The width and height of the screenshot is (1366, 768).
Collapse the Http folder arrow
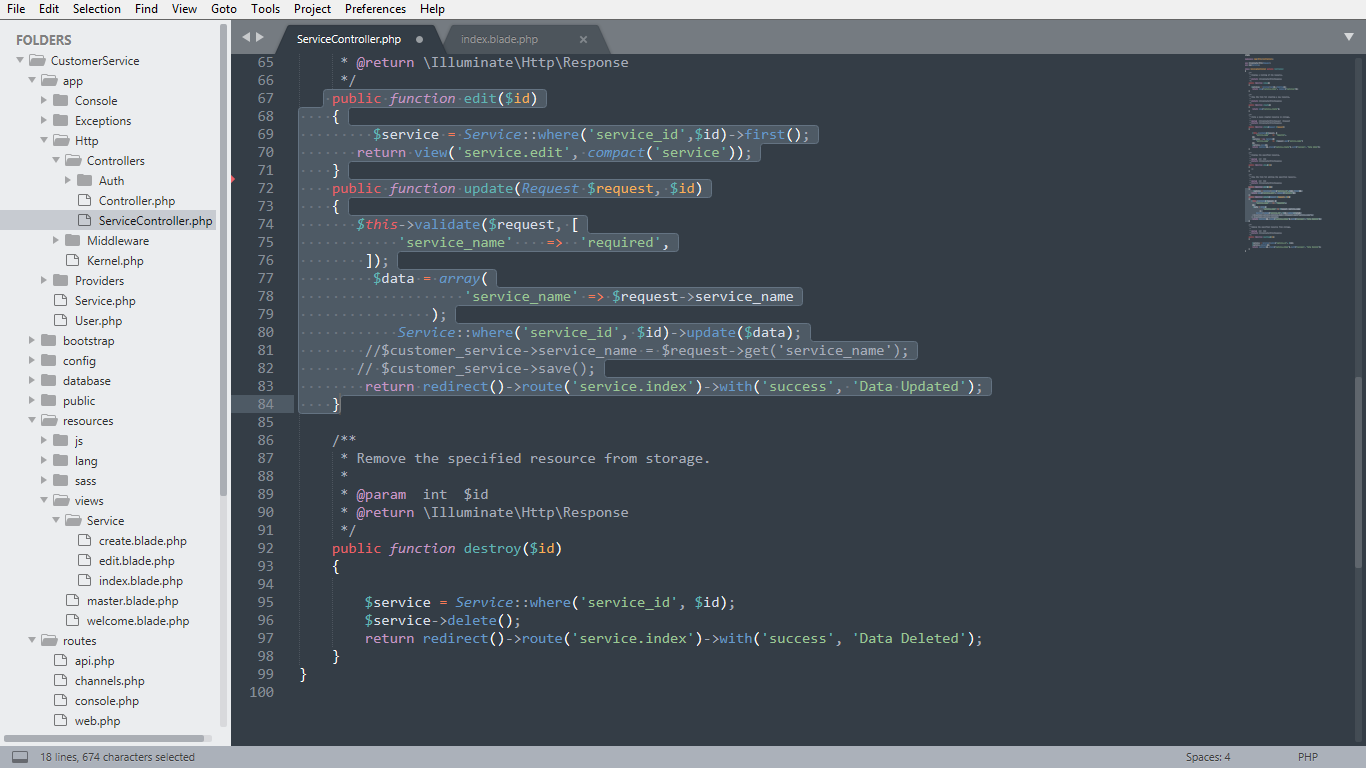click(x=44, y=141)
